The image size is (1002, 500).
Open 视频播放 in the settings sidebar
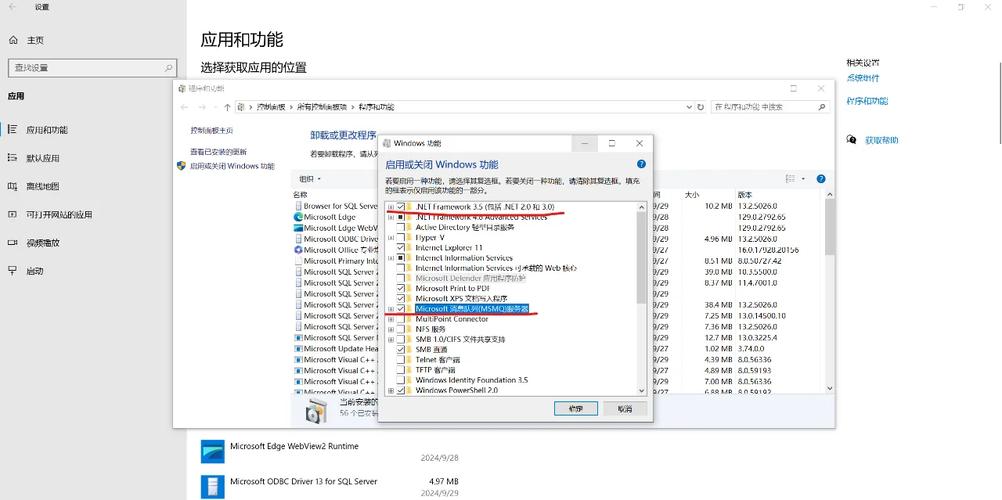42,243
